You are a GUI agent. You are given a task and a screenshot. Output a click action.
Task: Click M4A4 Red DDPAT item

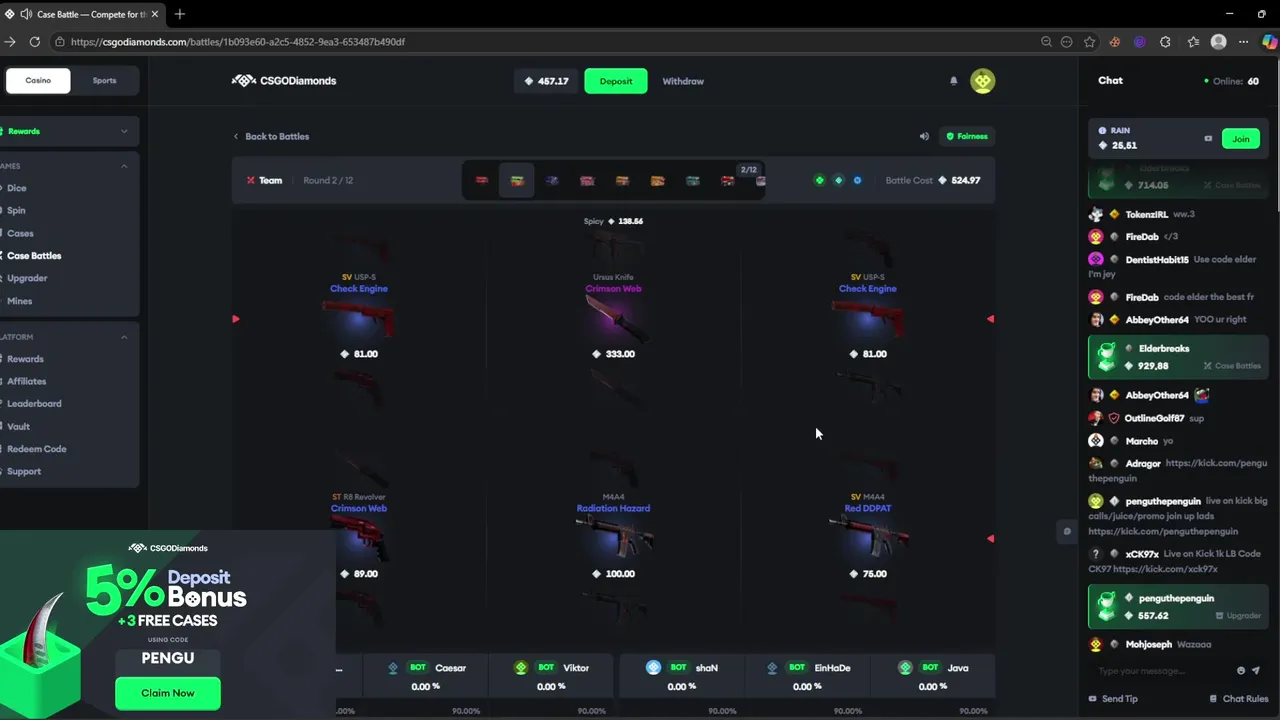(867, 535)
